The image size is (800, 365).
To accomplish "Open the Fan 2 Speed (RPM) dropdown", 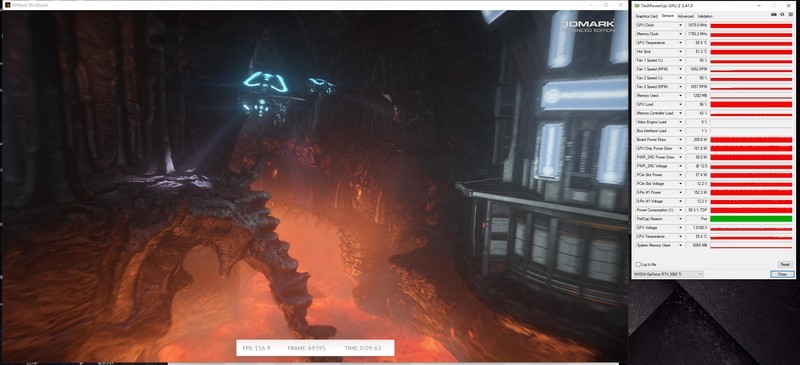I will 680,87.
